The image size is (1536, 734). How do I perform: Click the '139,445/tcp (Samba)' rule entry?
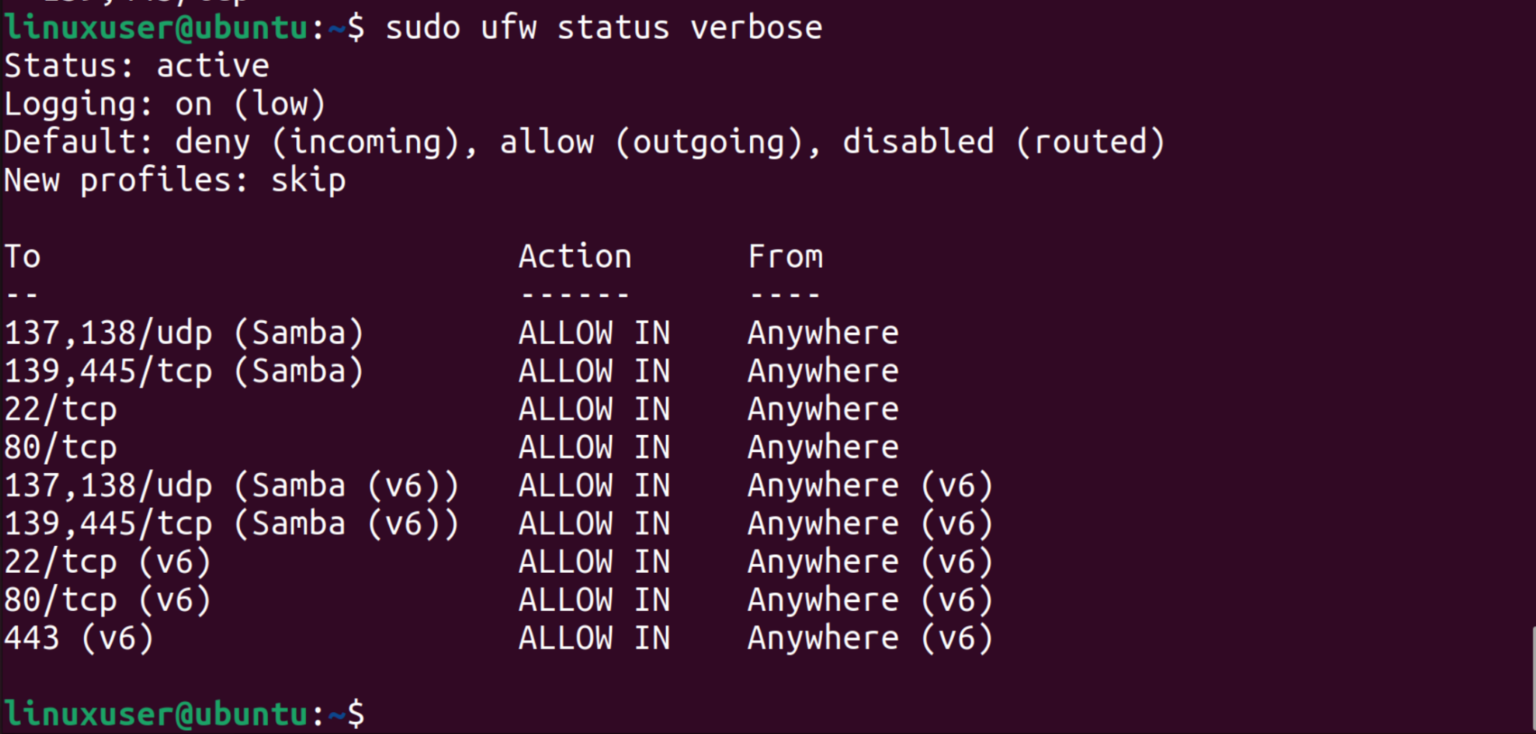(184, 371)
